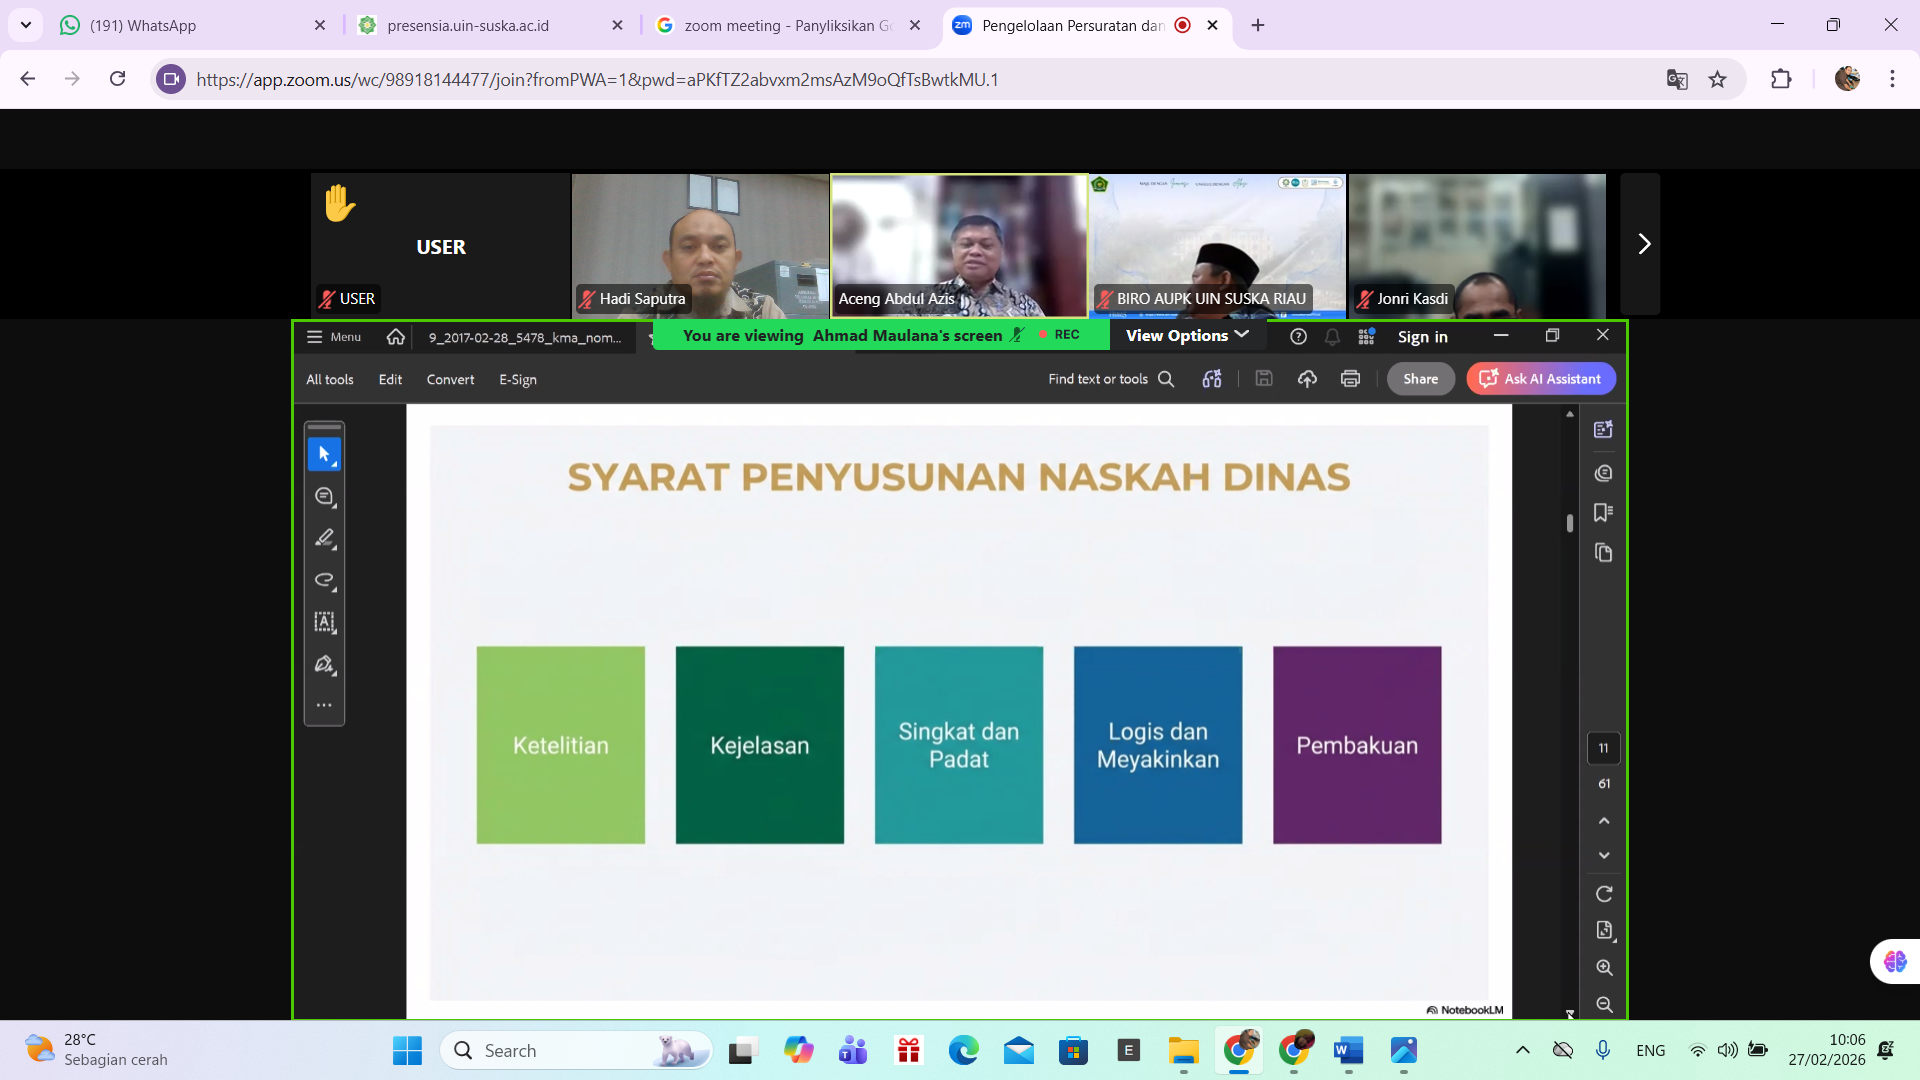
Task: Click the print icon in Acrobat toolbar
Action: [x=1350, y=379]
